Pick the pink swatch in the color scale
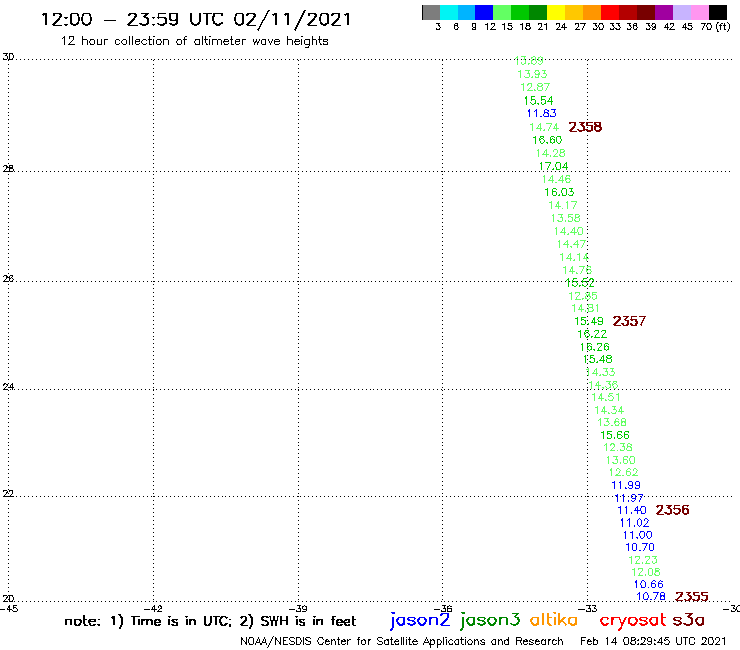 point(700,12)
